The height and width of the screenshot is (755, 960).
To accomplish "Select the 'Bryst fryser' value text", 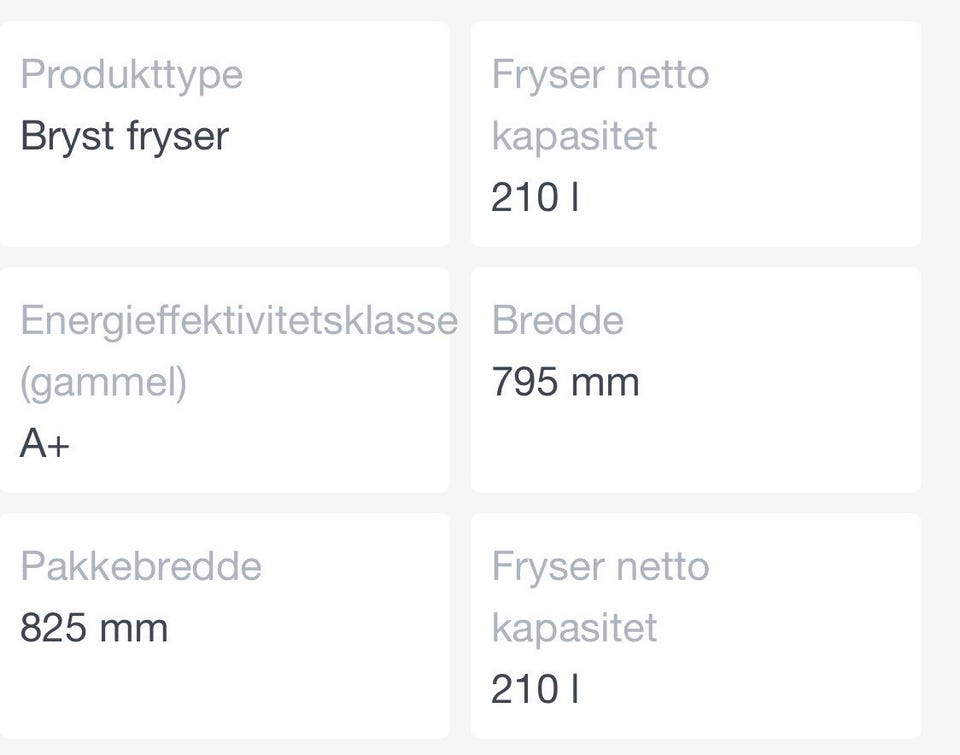I will (x=124, y=136).
